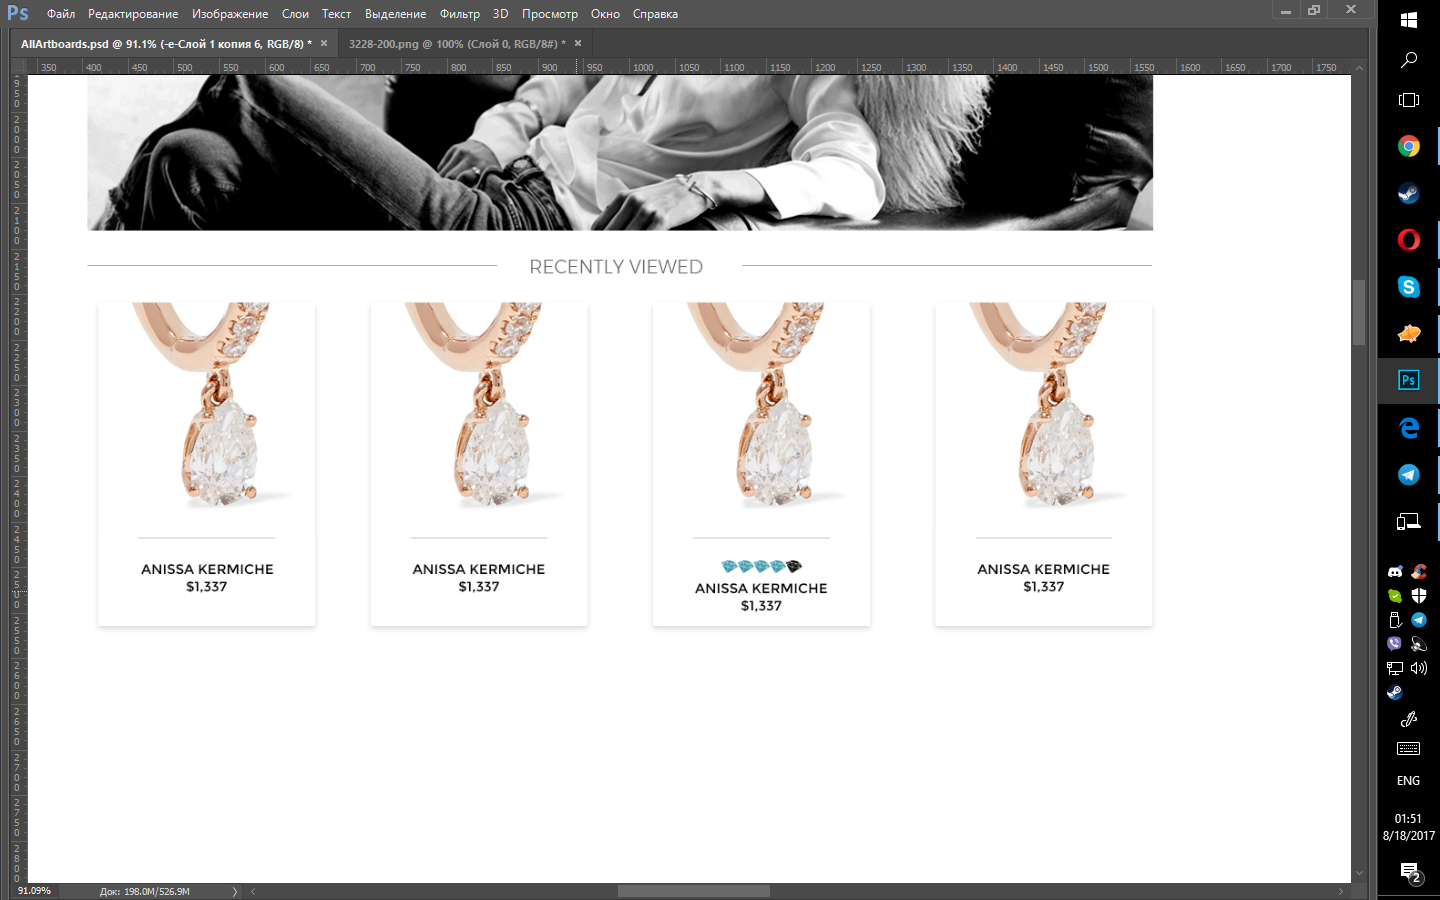This screenshot has width=1440, height=900.
Task: Click the safely remove USB tray icon
Action: coord(1395,620)
